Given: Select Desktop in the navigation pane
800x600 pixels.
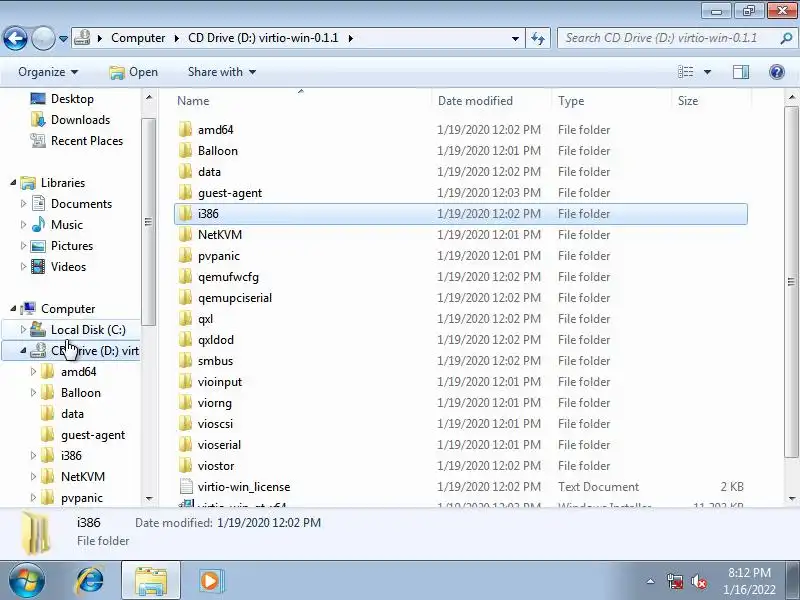Looking at the screenshot, I should coord(62,98).
